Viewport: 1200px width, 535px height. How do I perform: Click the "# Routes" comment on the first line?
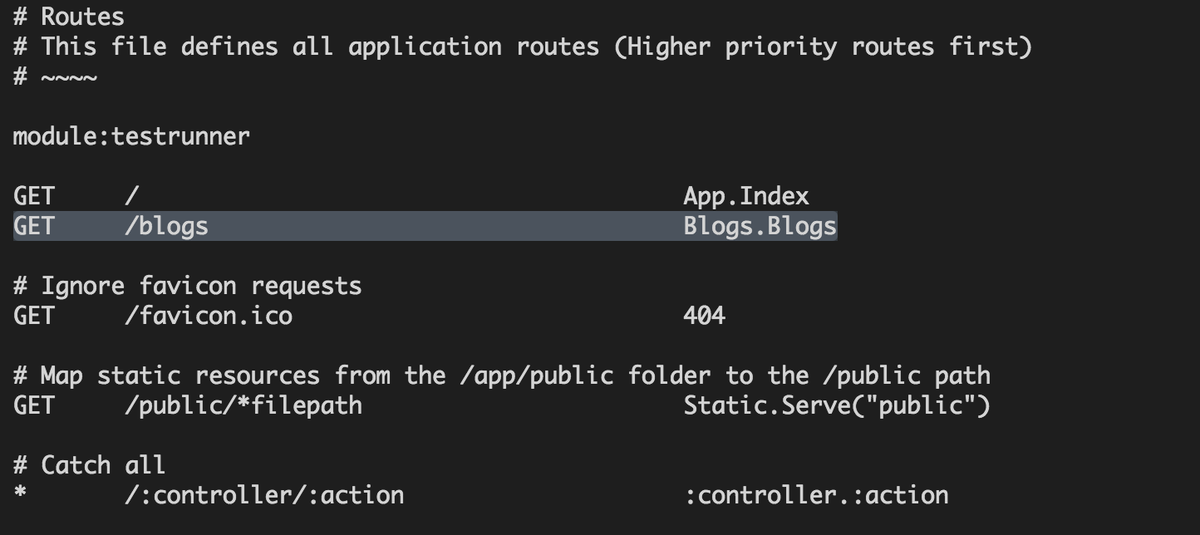[x=68, y=16]
